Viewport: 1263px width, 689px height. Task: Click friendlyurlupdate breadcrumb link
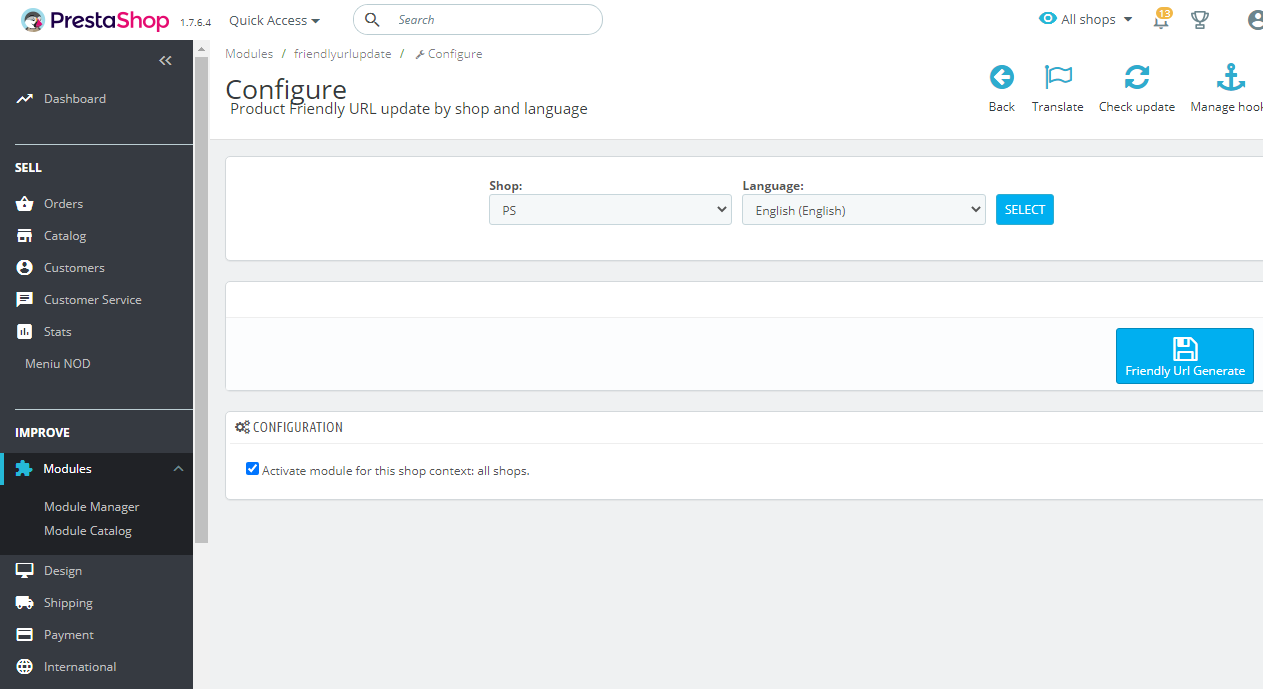[343, 54]
